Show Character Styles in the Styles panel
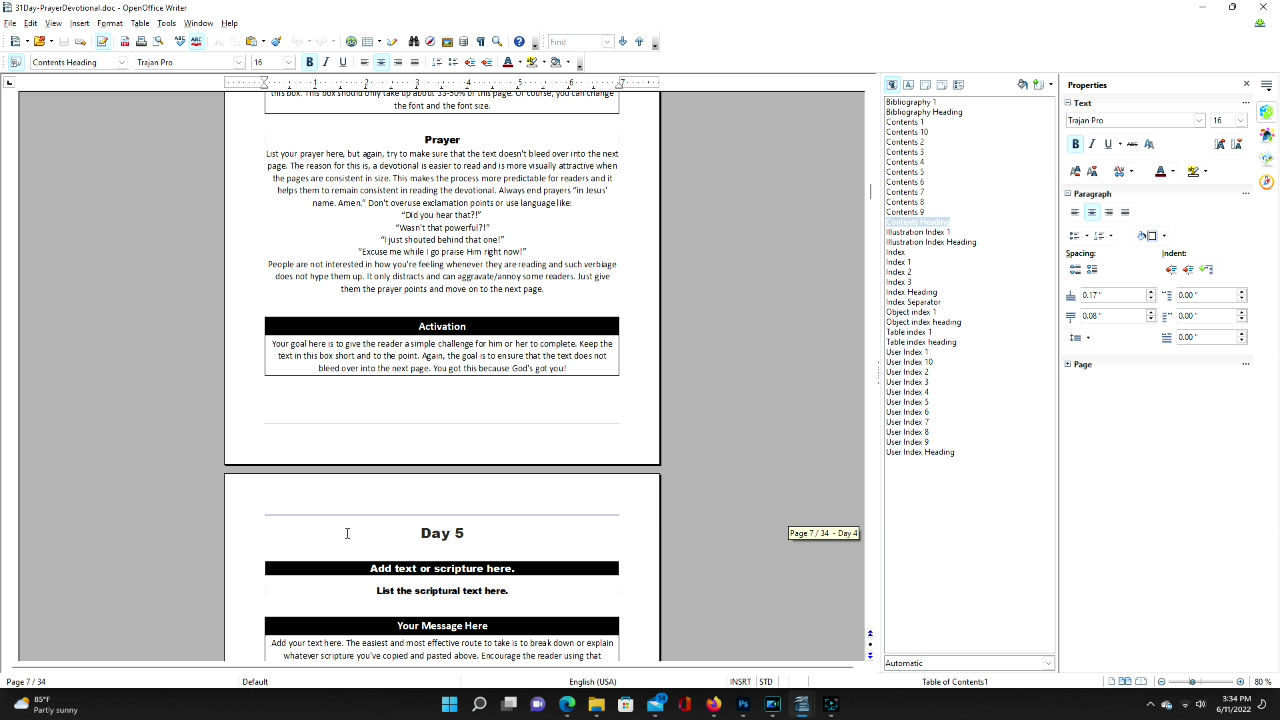The width and height of the screenshot is (1280, 720). [x=908, y=85]
